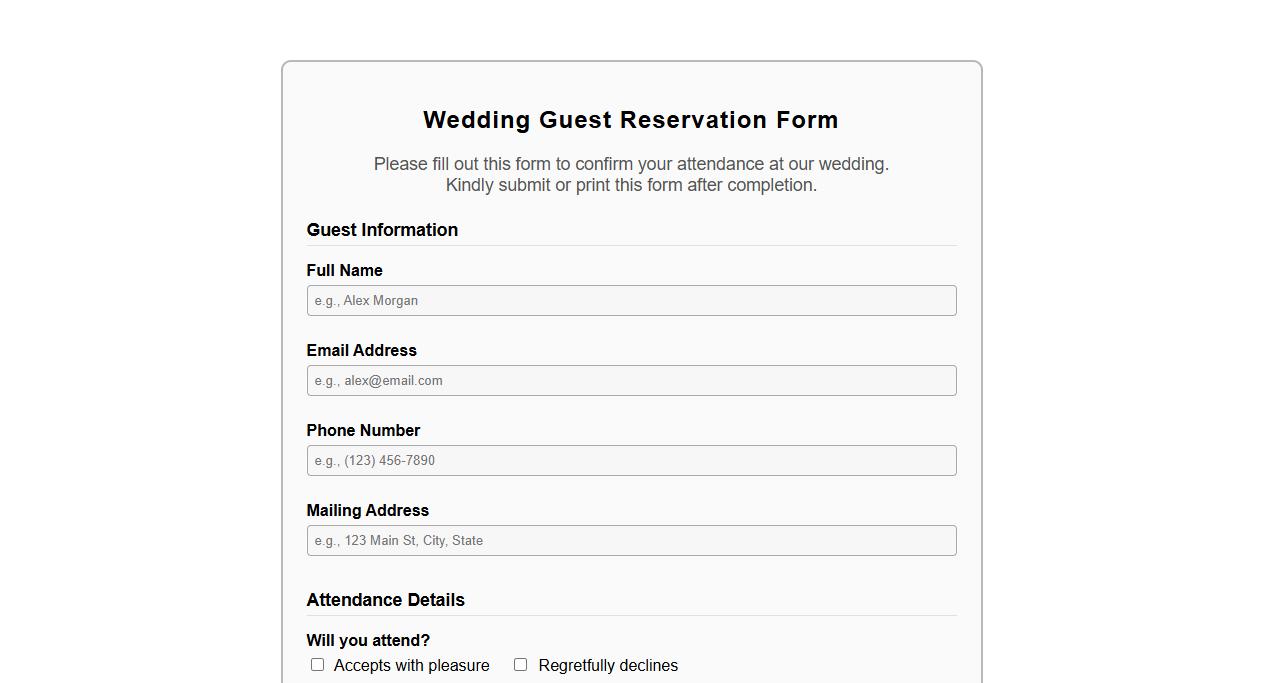Click the 'Guest Information' section heading

click(382, 230)
